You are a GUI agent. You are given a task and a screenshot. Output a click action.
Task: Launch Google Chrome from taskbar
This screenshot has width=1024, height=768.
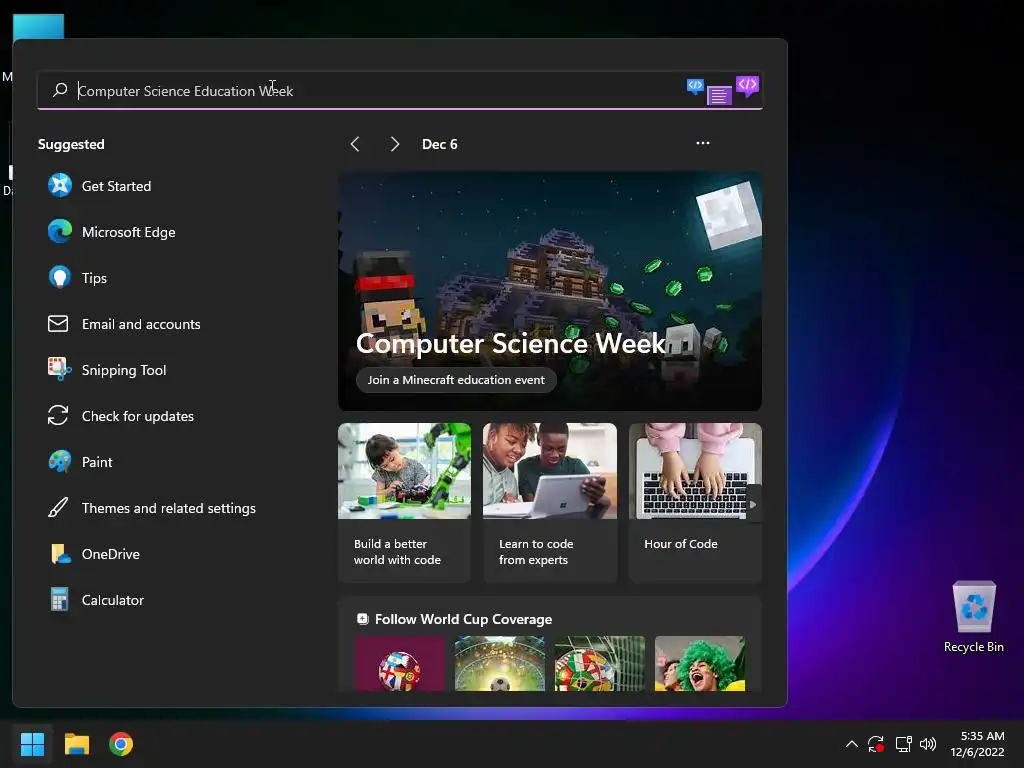coord(121,744)
